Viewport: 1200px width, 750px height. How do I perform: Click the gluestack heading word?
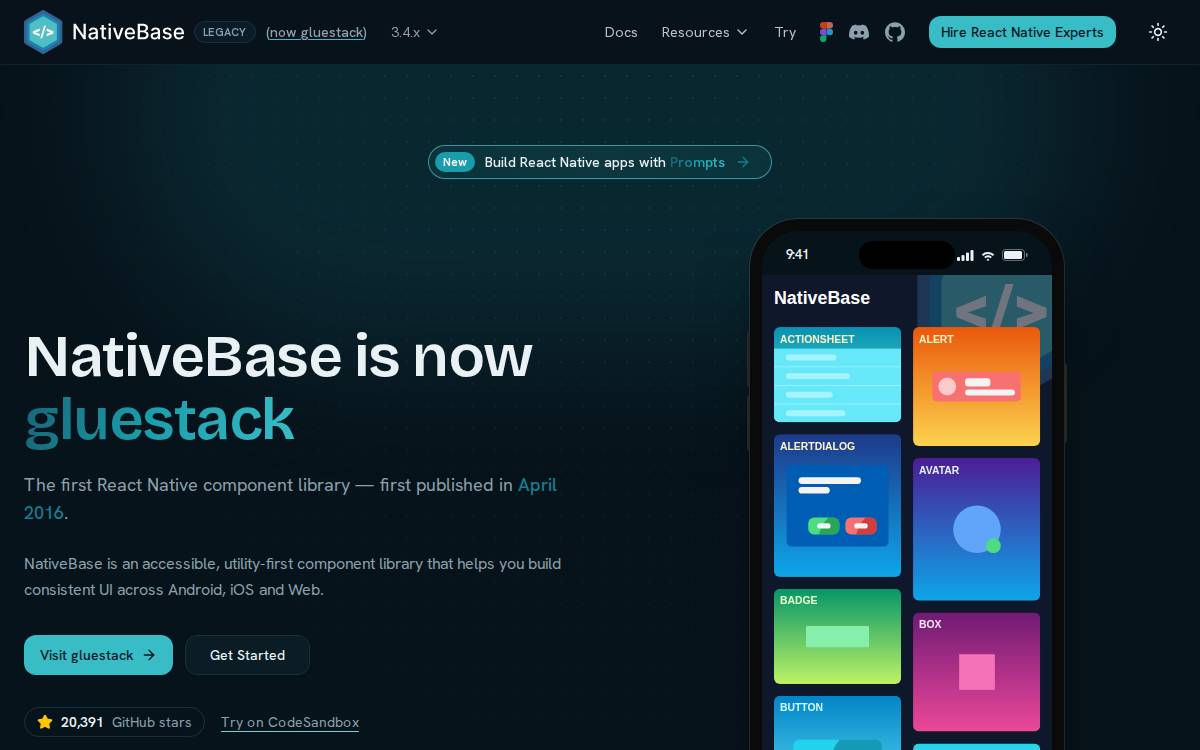coord(159,420)
